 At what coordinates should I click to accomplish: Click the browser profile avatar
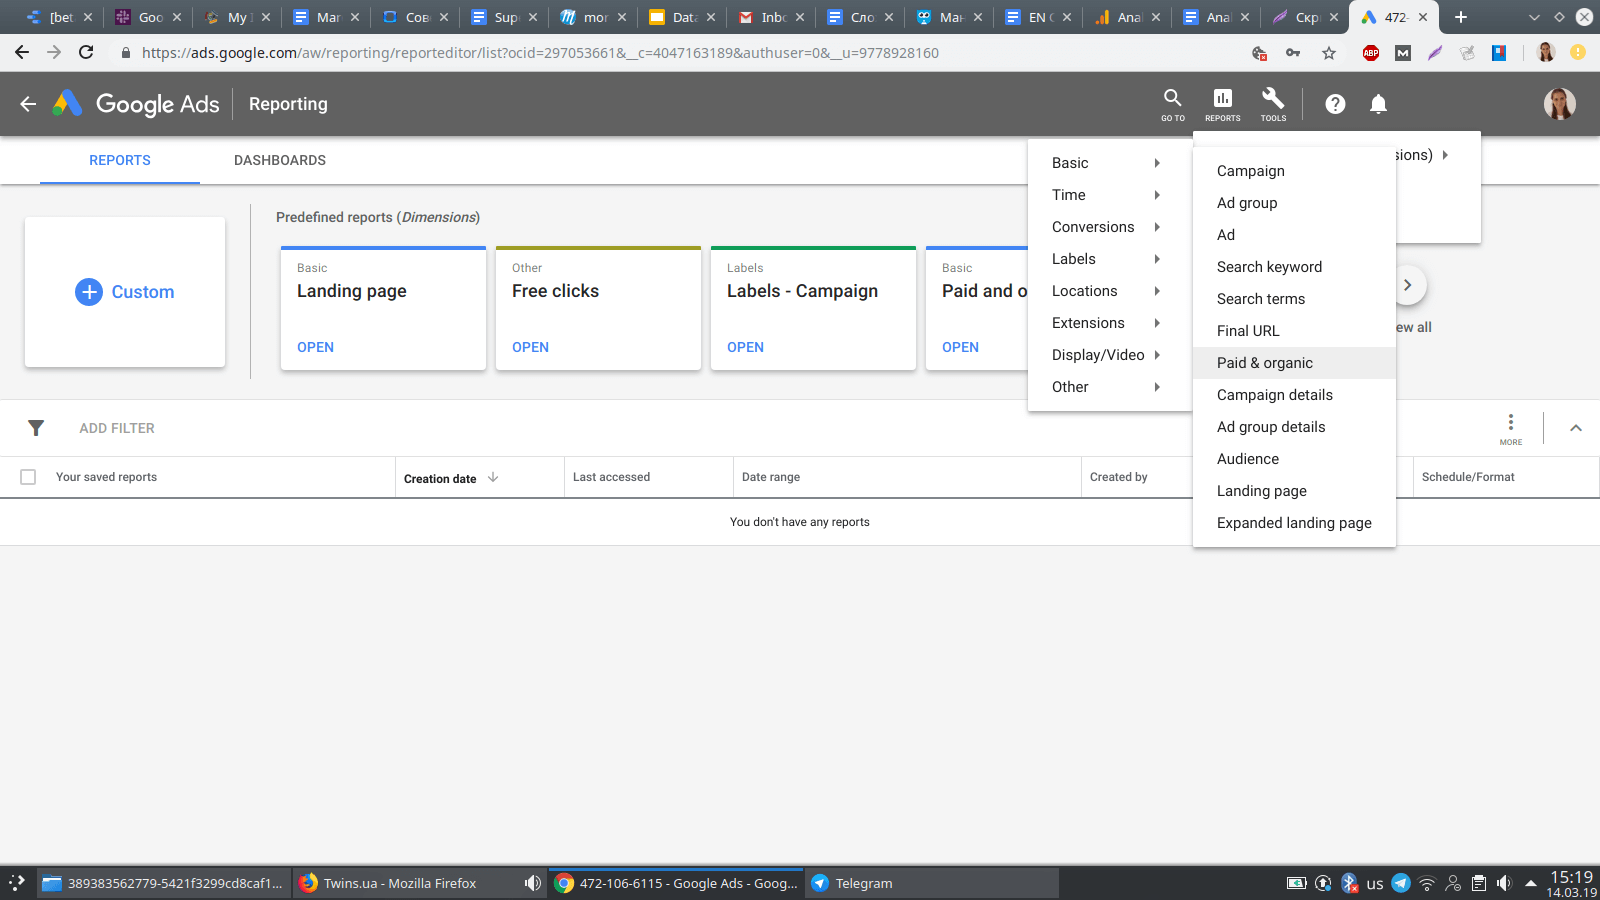tap(1546, 53)
